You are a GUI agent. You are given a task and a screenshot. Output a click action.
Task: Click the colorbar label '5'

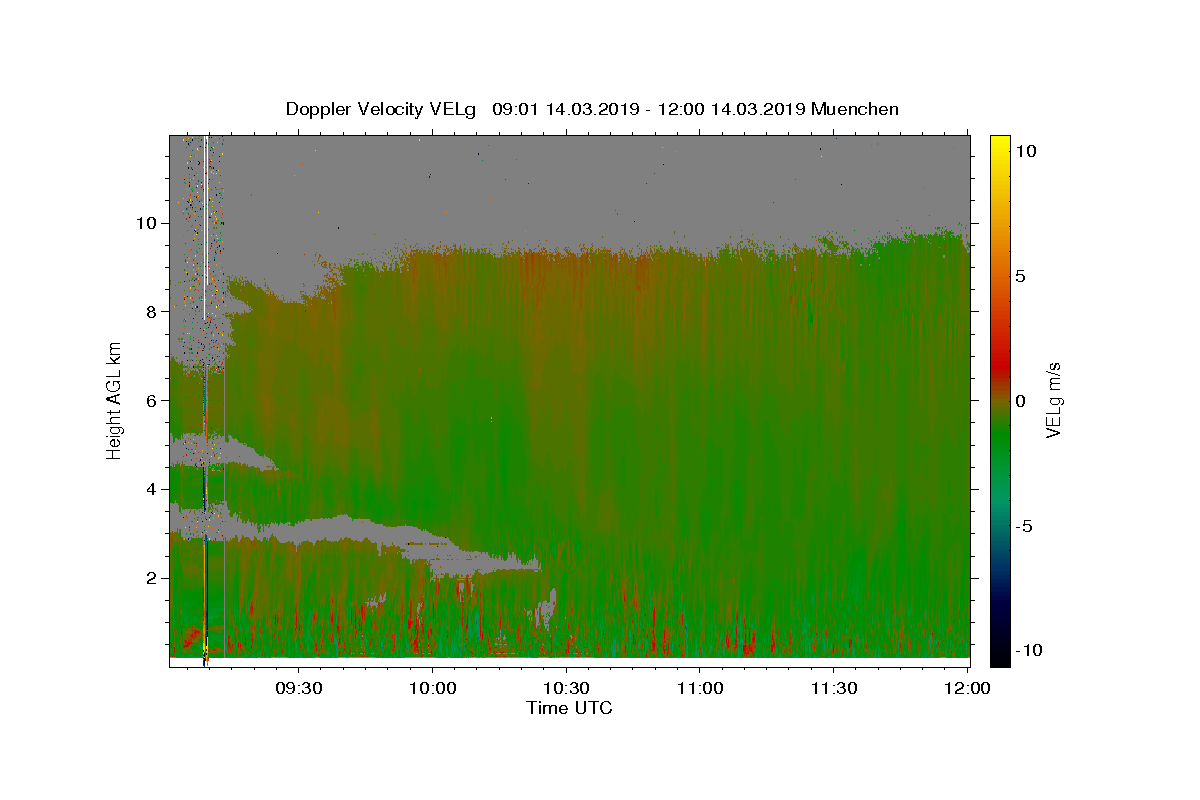1021,275
